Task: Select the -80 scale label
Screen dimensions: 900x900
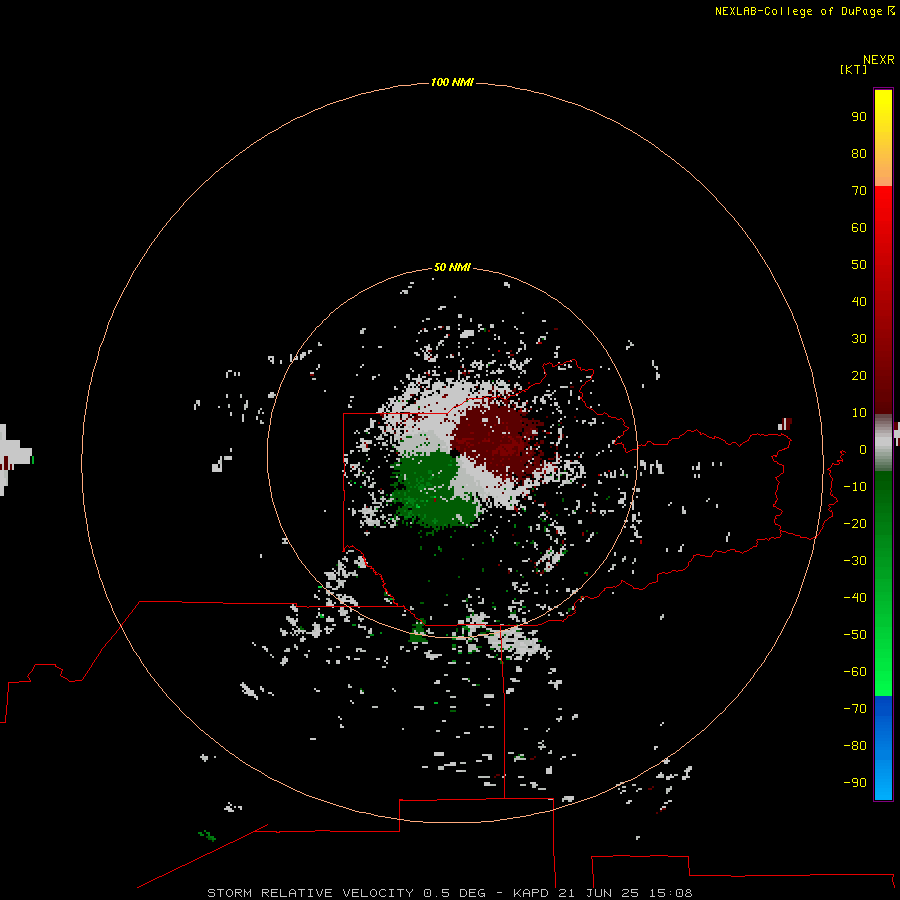Action: [x=855, y=746]
